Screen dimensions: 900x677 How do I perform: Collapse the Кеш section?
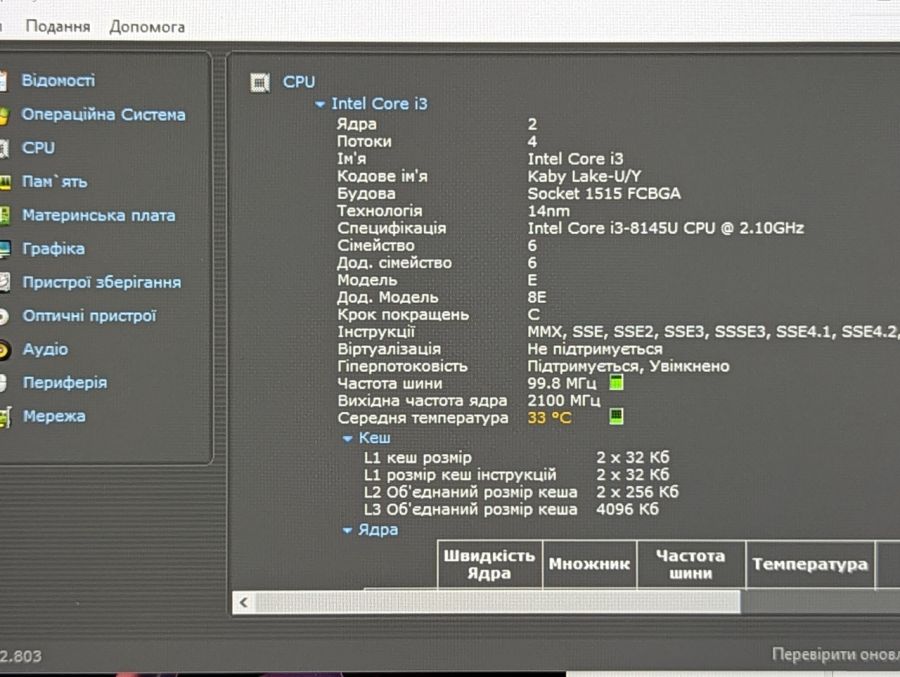tap(347, 439)
